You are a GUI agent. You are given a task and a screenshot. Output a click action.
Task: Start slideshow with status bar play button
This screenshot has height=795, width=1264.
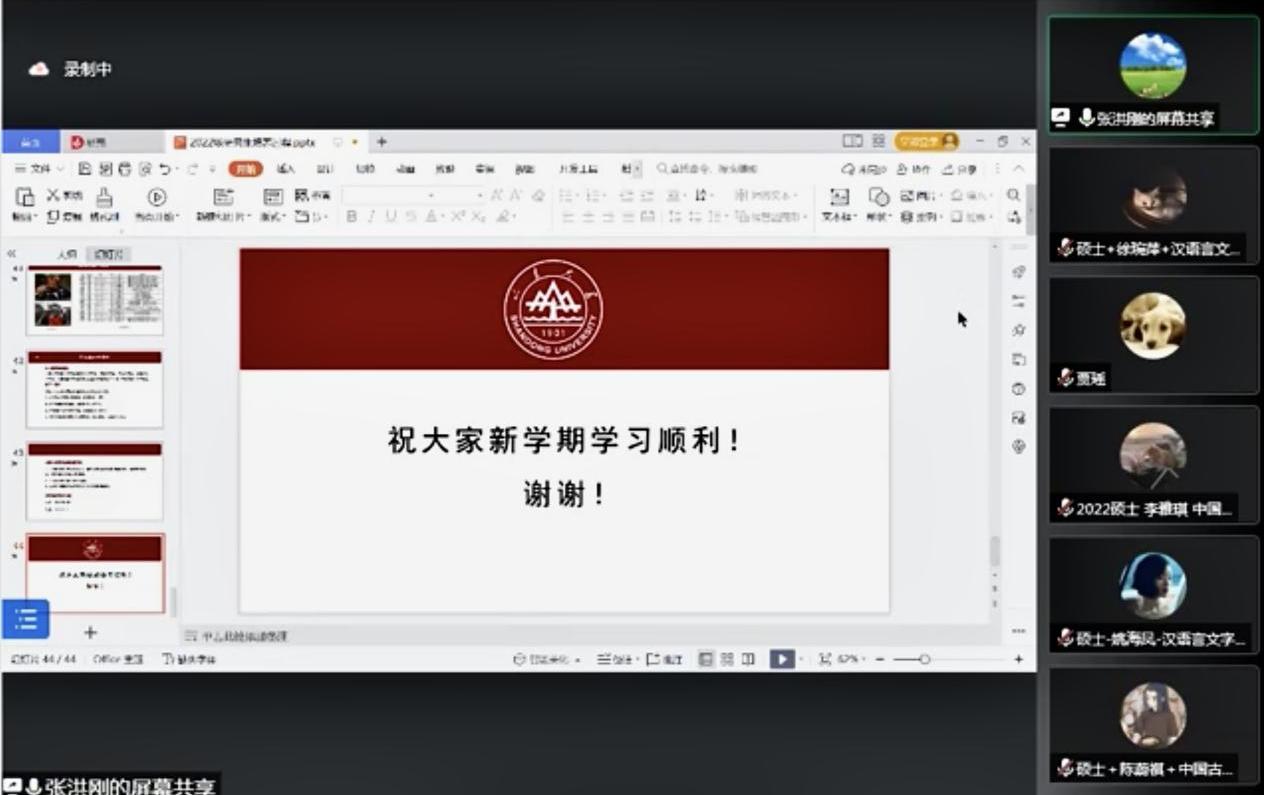(x=782, y=659)
